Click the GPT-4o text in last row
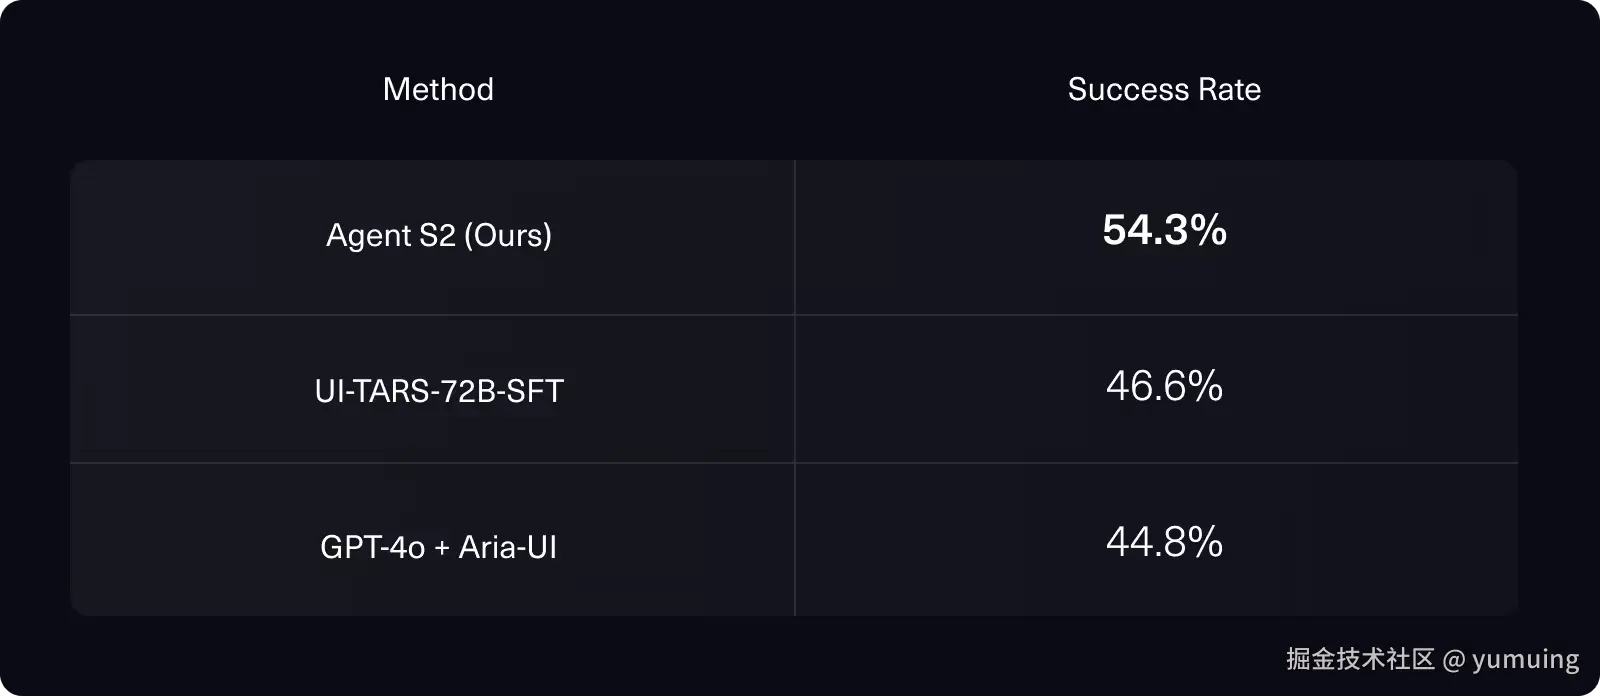Screen dimensions: 1600x696 point(372,547)
